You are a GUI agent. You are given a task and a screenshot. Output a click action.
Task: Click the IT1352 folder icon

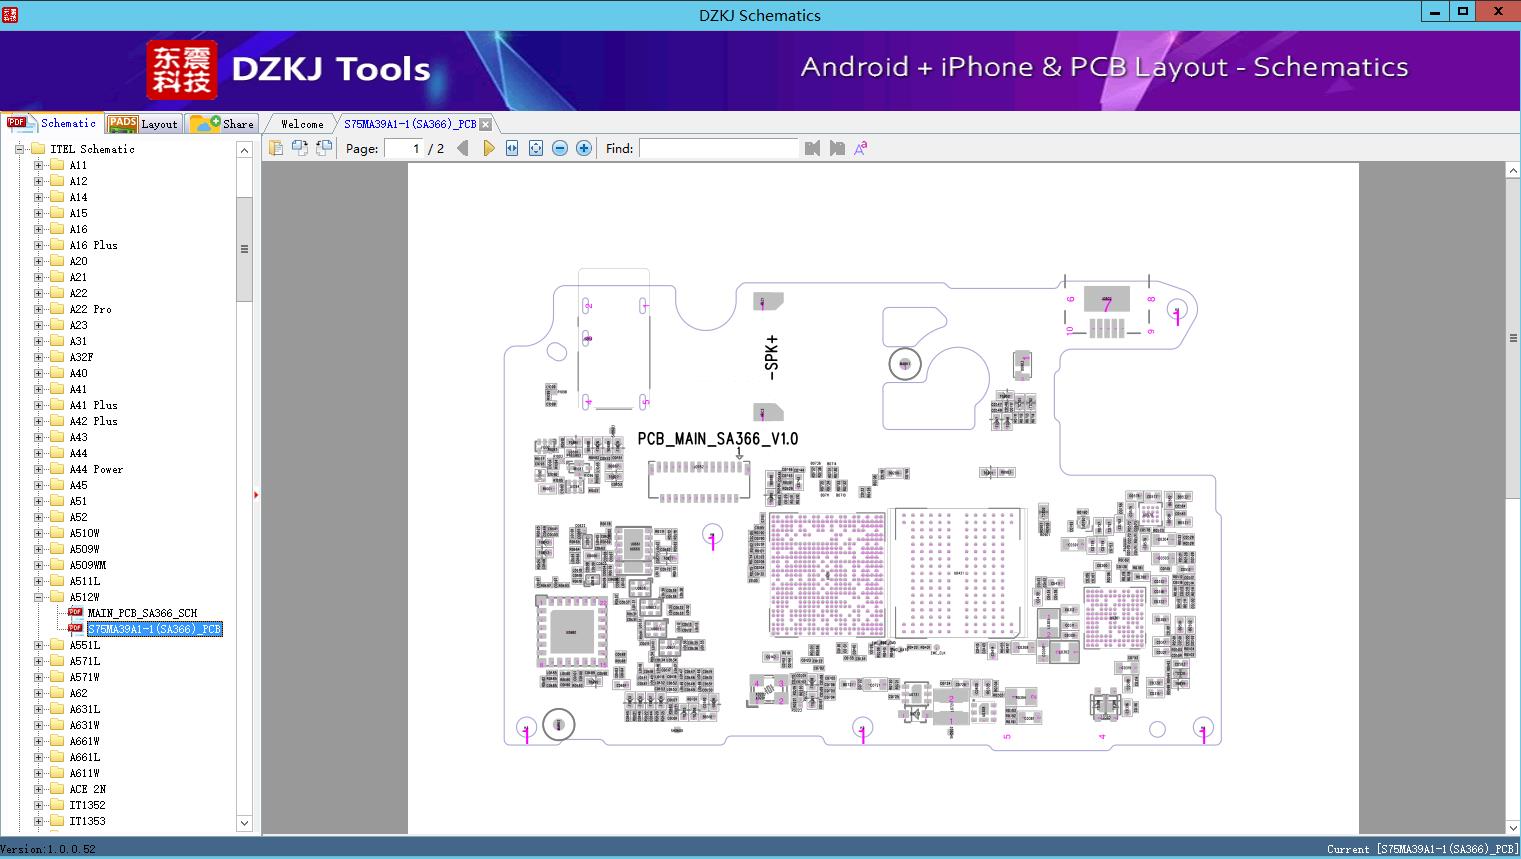point(57,805)
